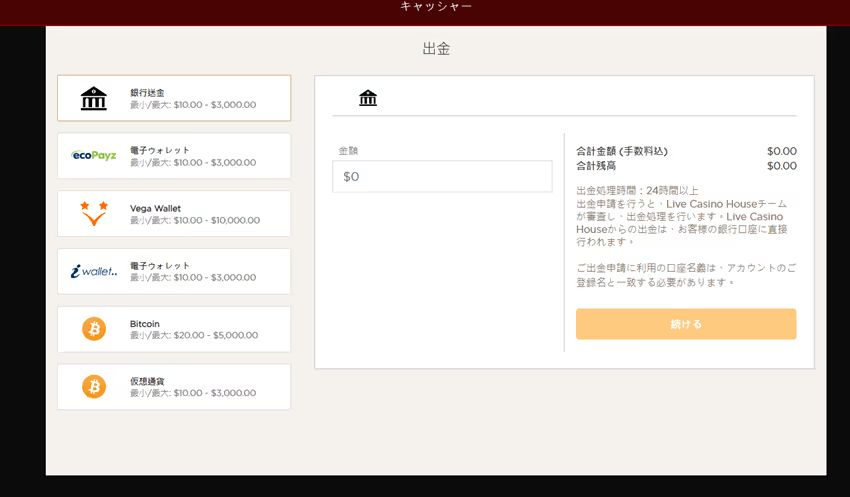This screenshot has width=850, height=497.
Task: Choose ecoPayz 電子ウォレット method card
Action: (174, 156)
